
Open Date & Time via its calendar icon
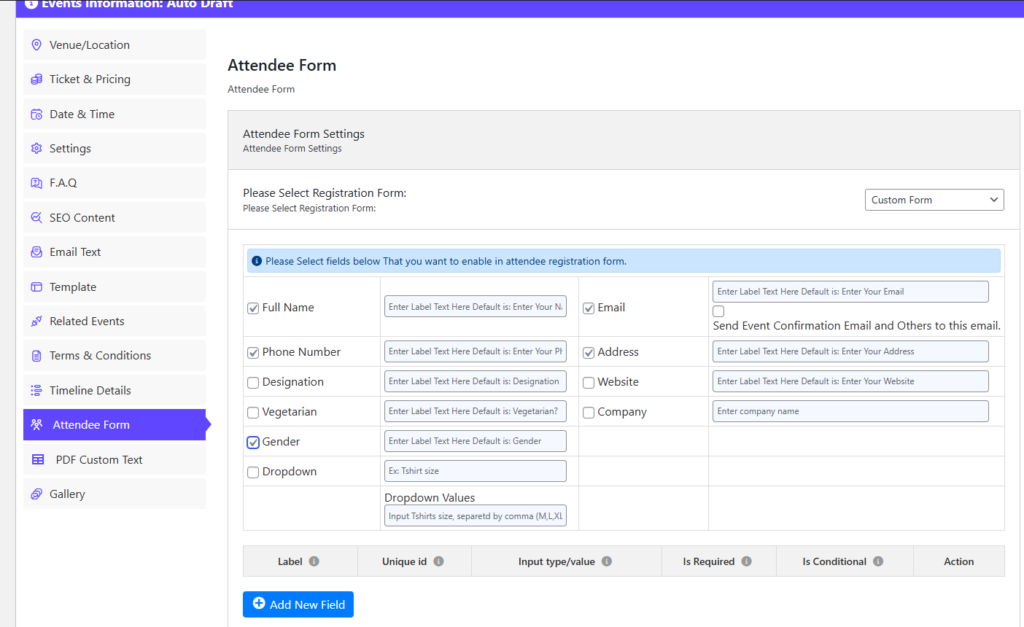pos(36,113)
